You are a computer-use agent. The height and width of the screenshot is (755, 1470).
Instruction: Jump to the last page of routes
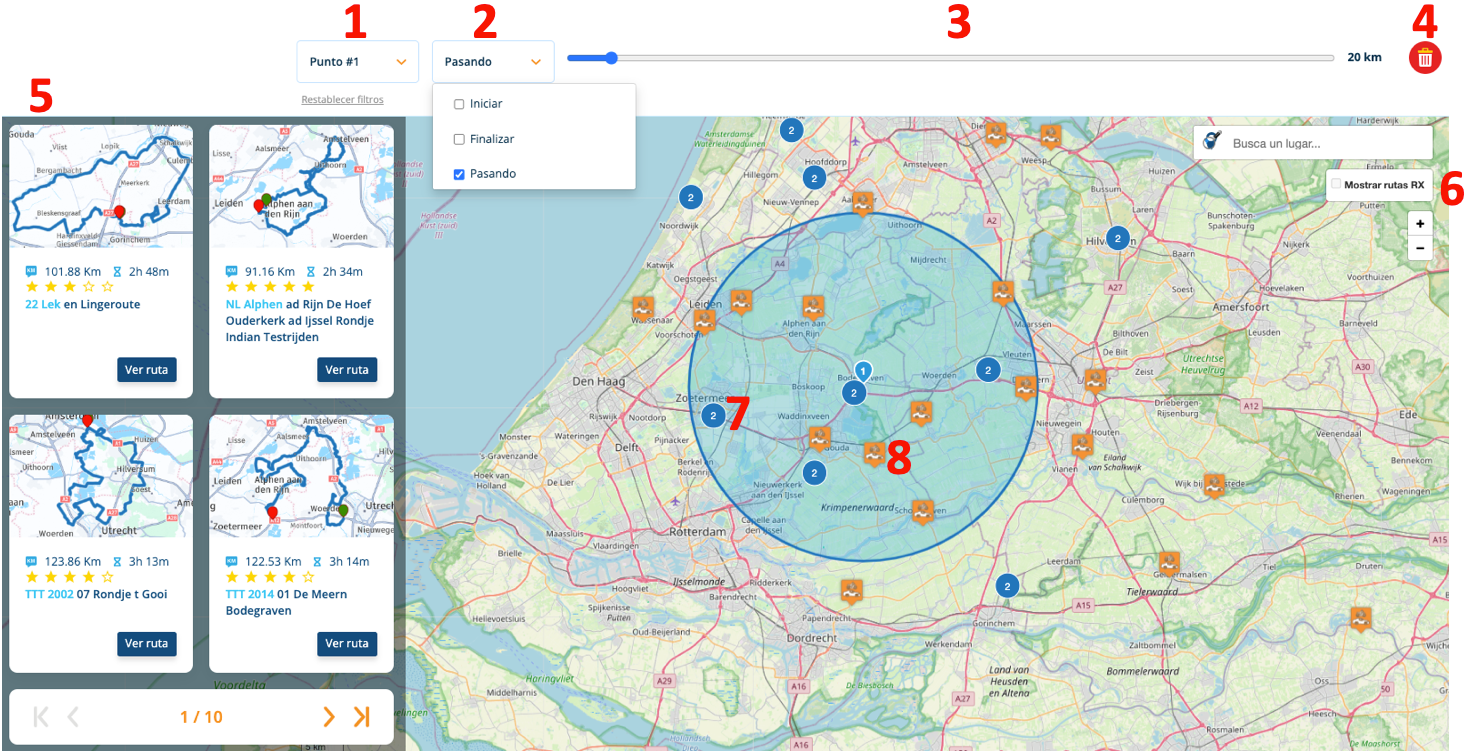[x=362, y=716]
